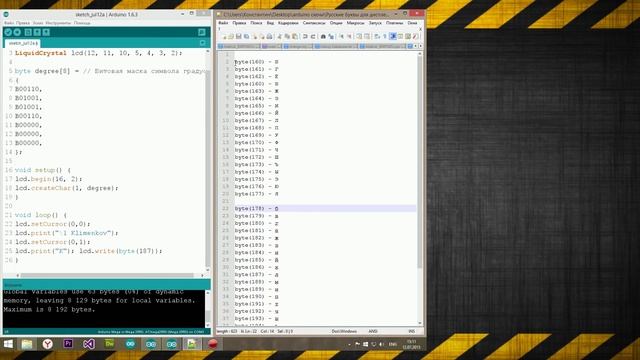
Task: Open the Синтаксисы menu in Notepad++
Action: 314,23
